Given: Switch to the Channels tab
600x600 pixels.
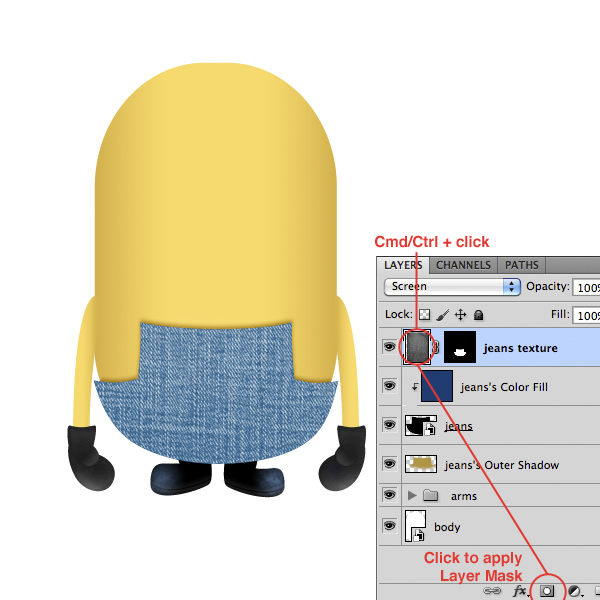Looking at the screenshot, I should [463, 265].
